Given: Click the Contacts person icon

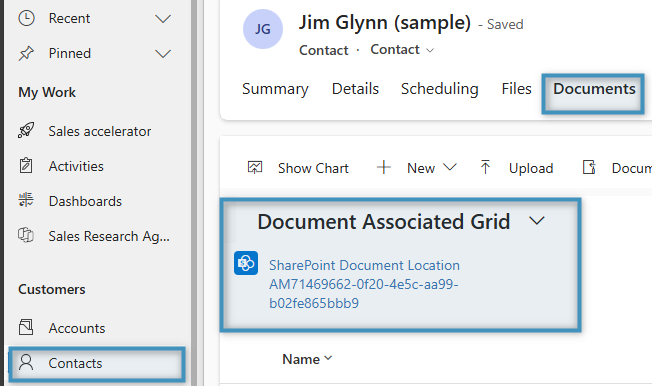Looking at the screenshot, I should click(x=26, y=362).
